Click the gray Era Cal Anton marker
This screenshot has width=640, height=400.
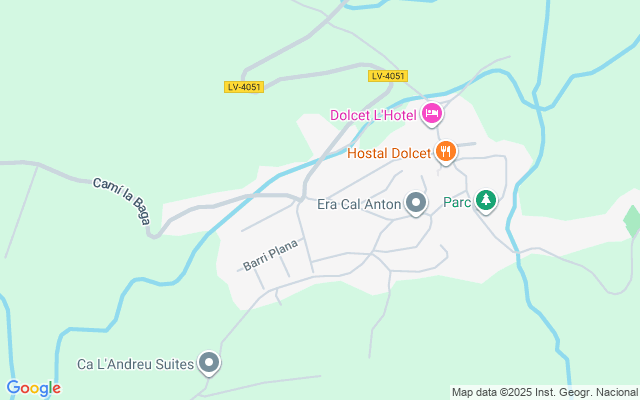click(x=416, y=203)
